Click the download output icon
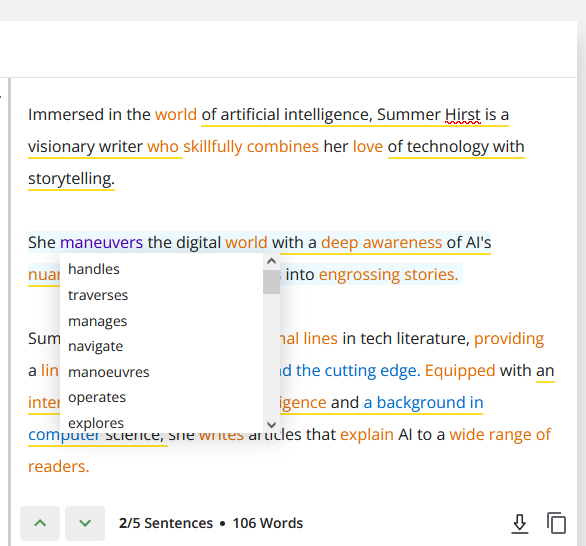The width and height of the screenshot is (586, 546). click(519, 523)
